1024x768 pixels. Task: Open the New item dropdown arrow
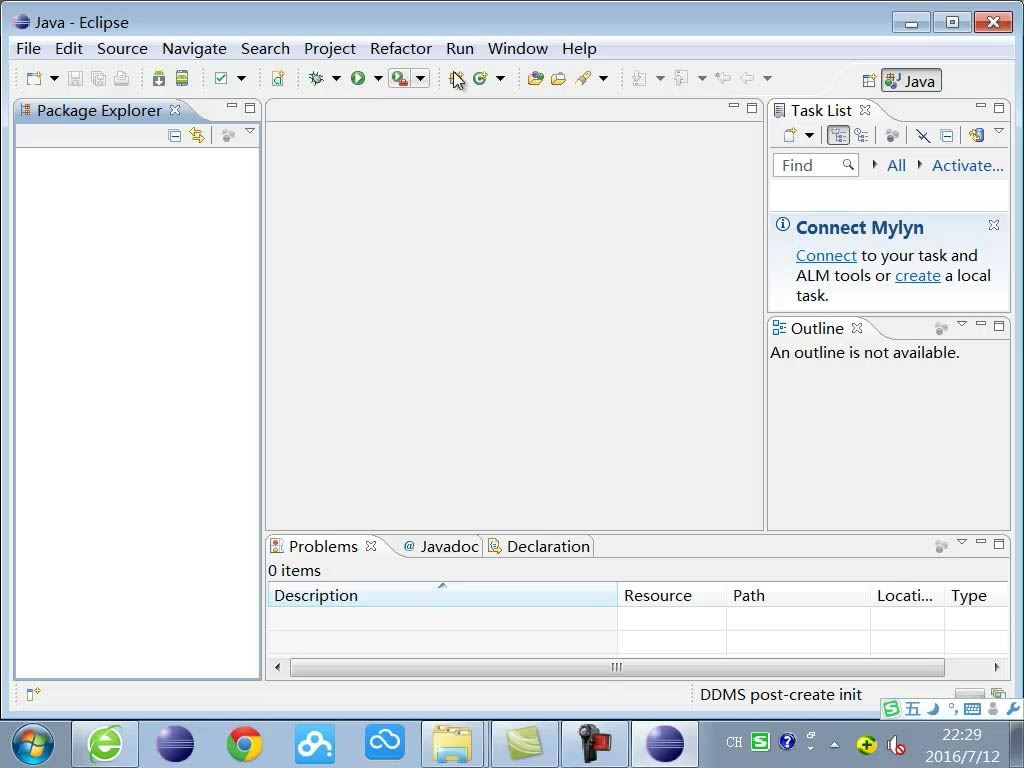click(x=54, y=78)
